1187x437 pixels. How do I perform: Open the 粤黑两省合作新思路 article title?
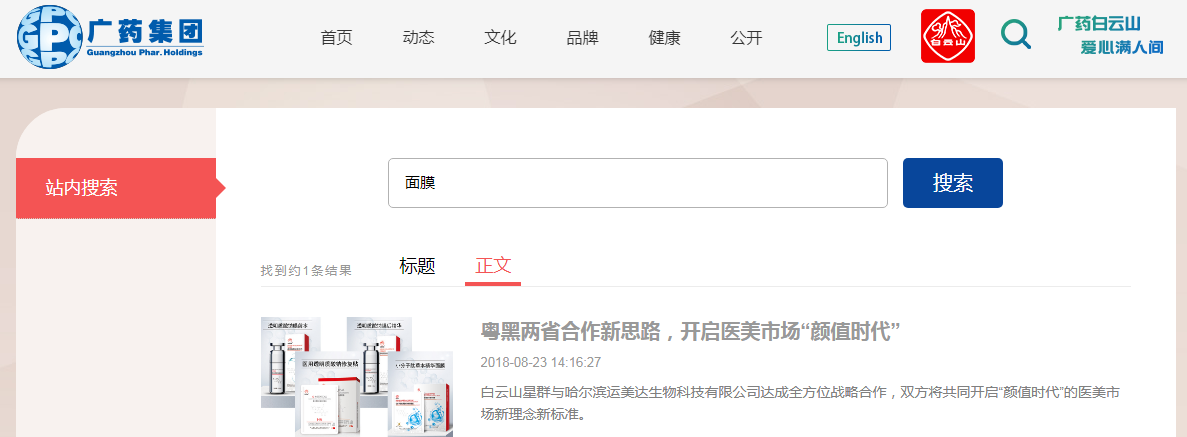coord(691,332)
